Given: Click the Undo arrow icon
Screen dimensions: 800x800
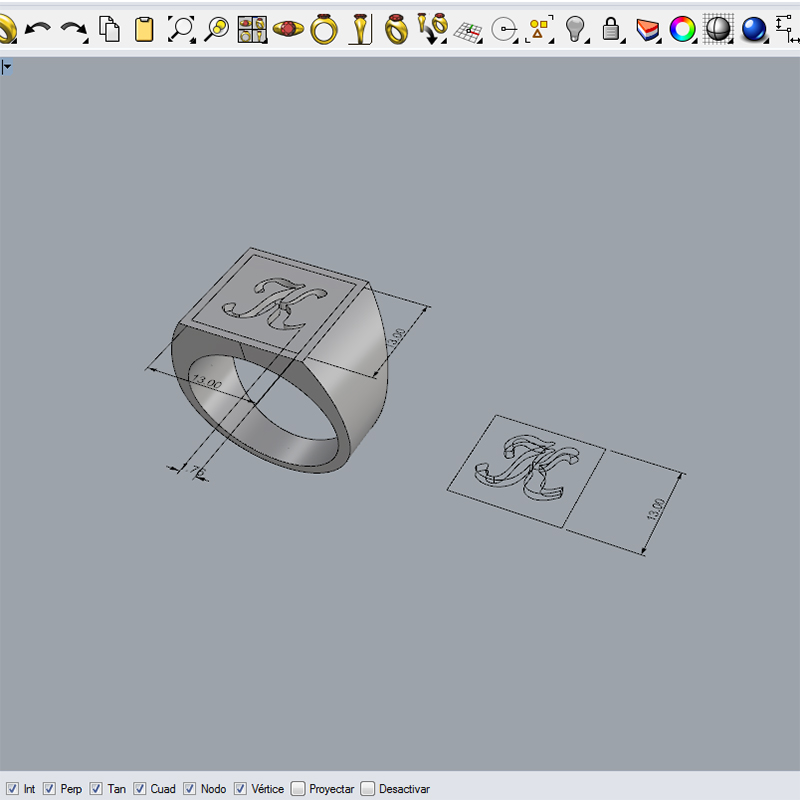Looking at the screenshot, I should (37, 30).
